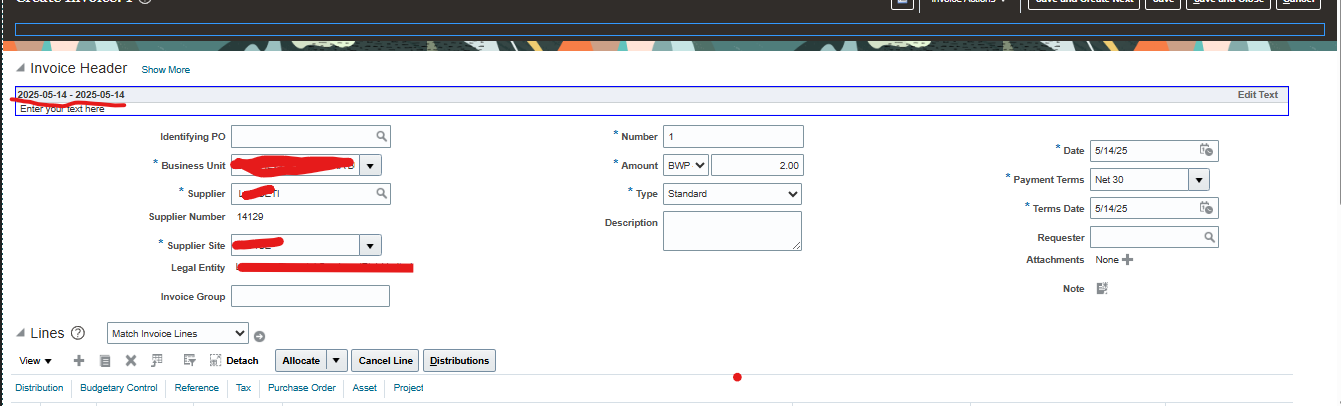Expand the Supplier Site dropdown arrow
The width and height of the screenshot is (1341, 406).
(x=370, y=245)
